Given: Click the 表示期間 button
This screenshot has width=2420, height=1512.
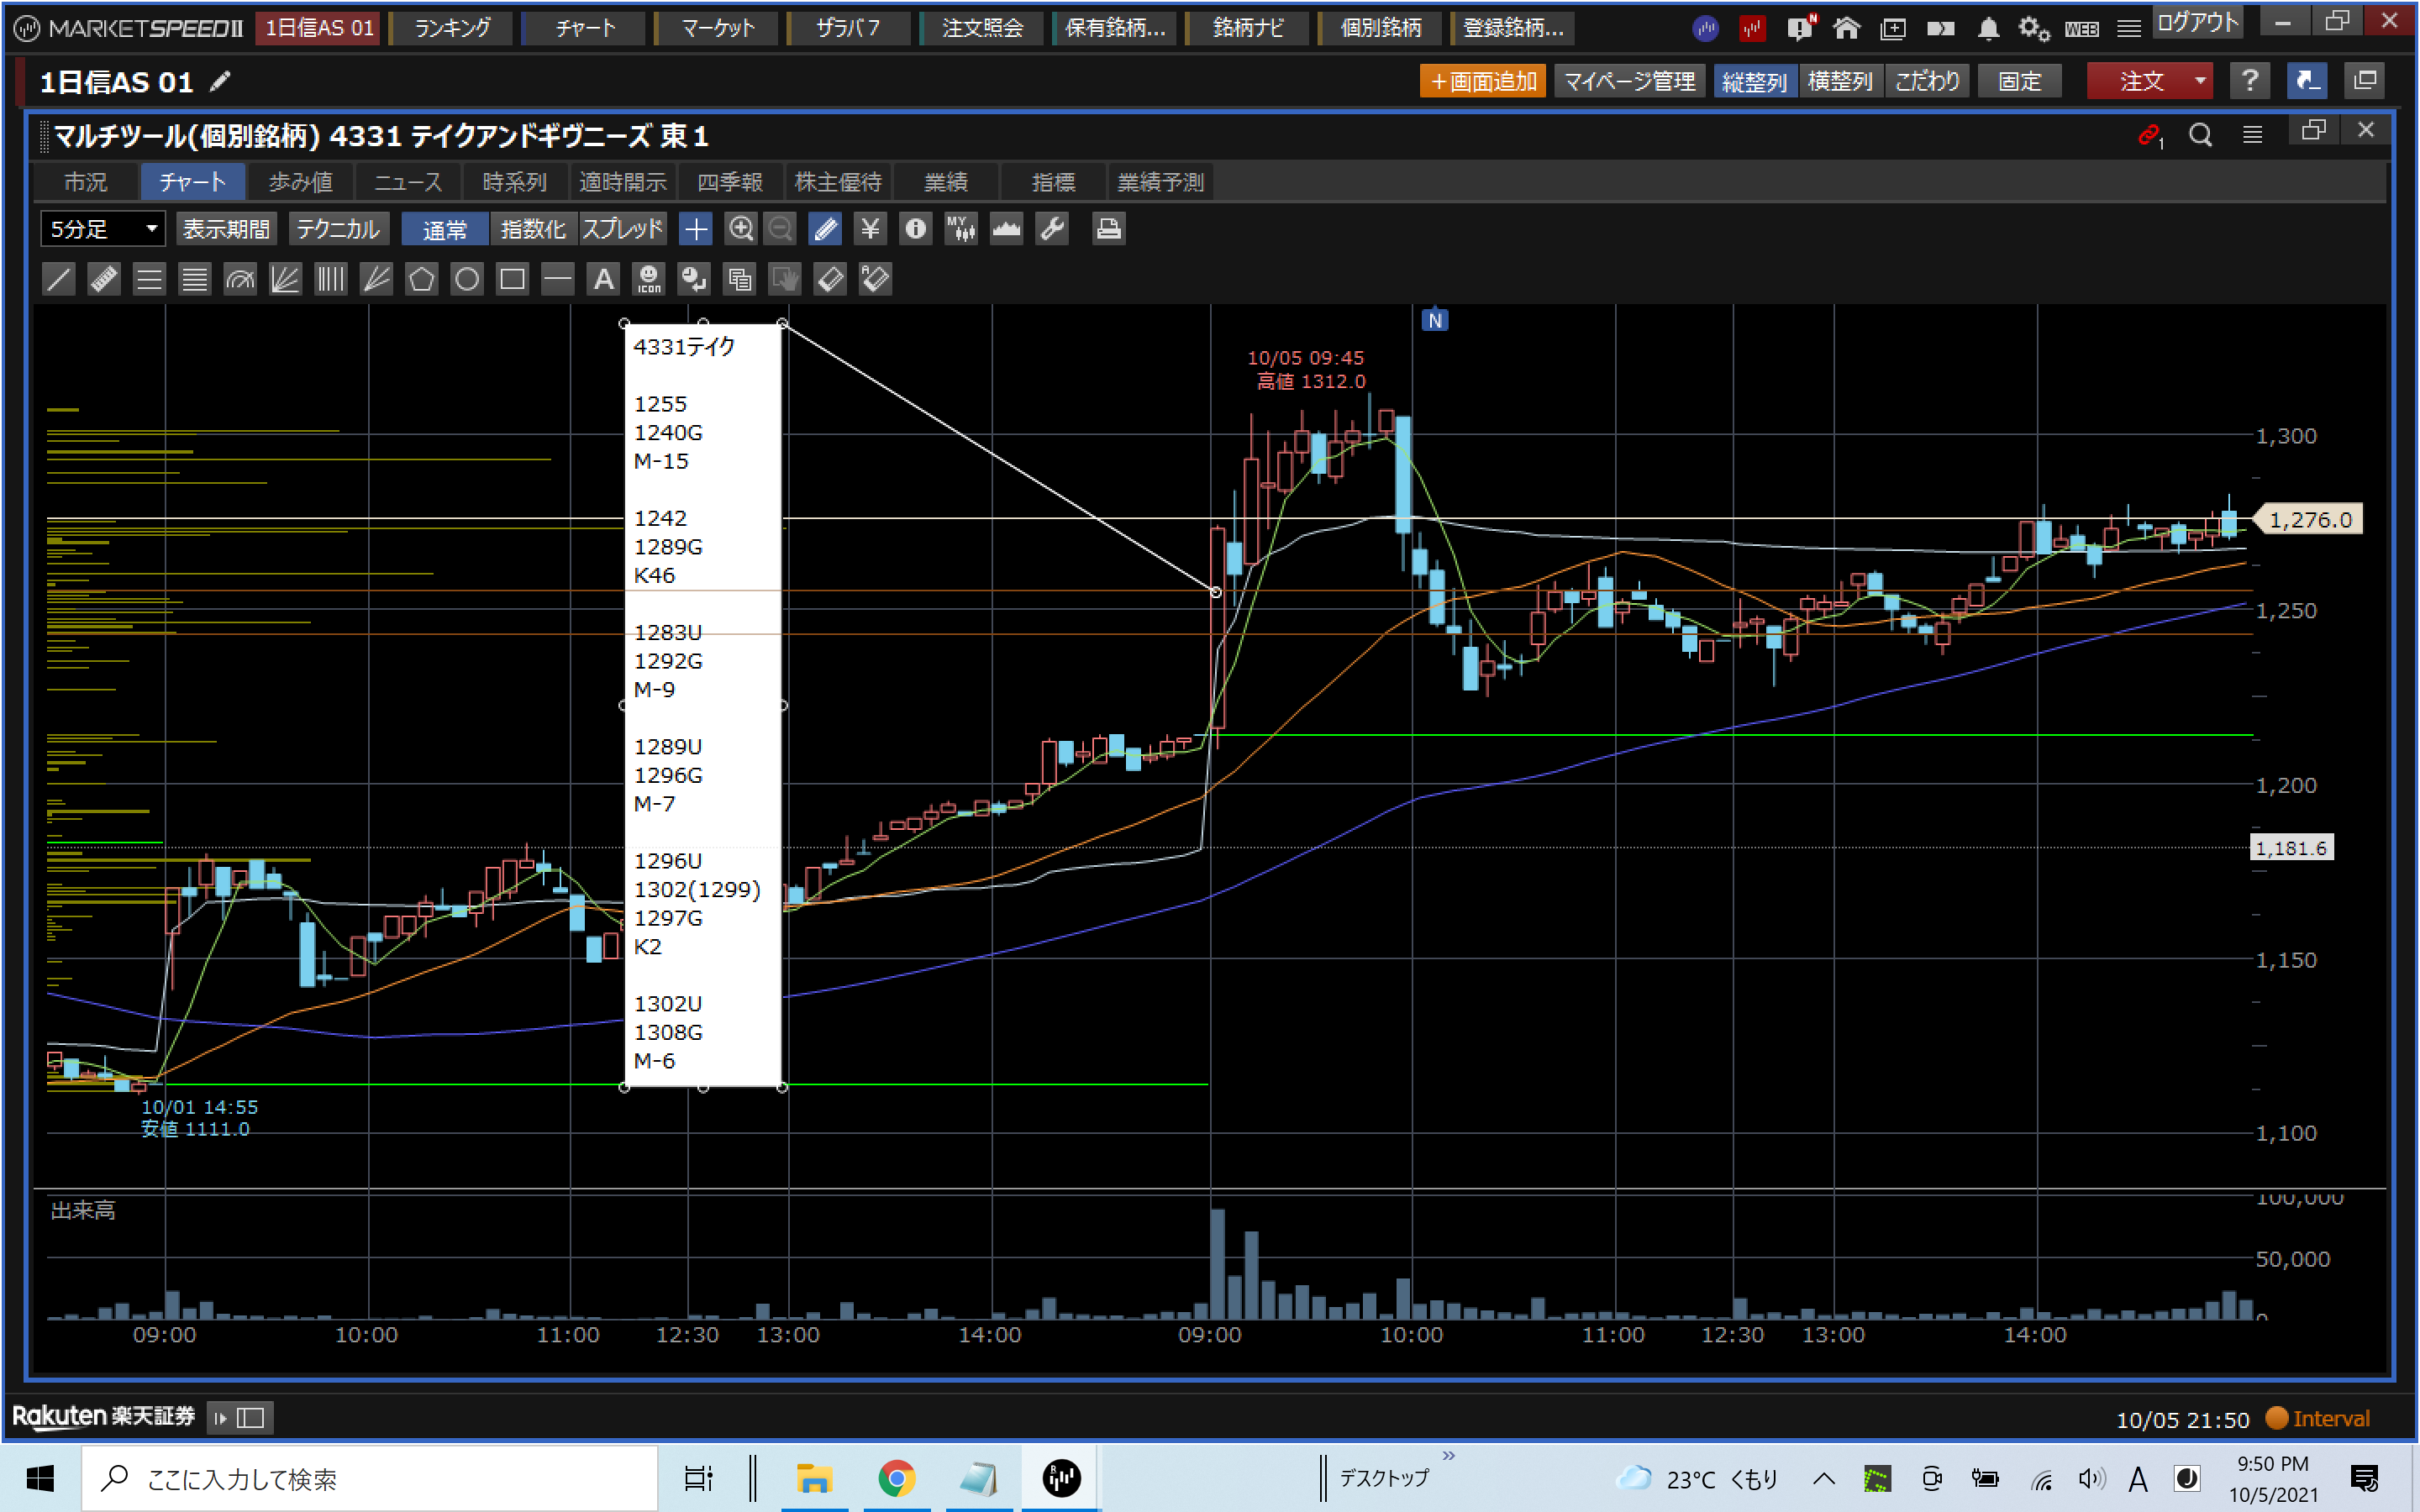Looking at the screenshot, I should (x=226, y=229).
